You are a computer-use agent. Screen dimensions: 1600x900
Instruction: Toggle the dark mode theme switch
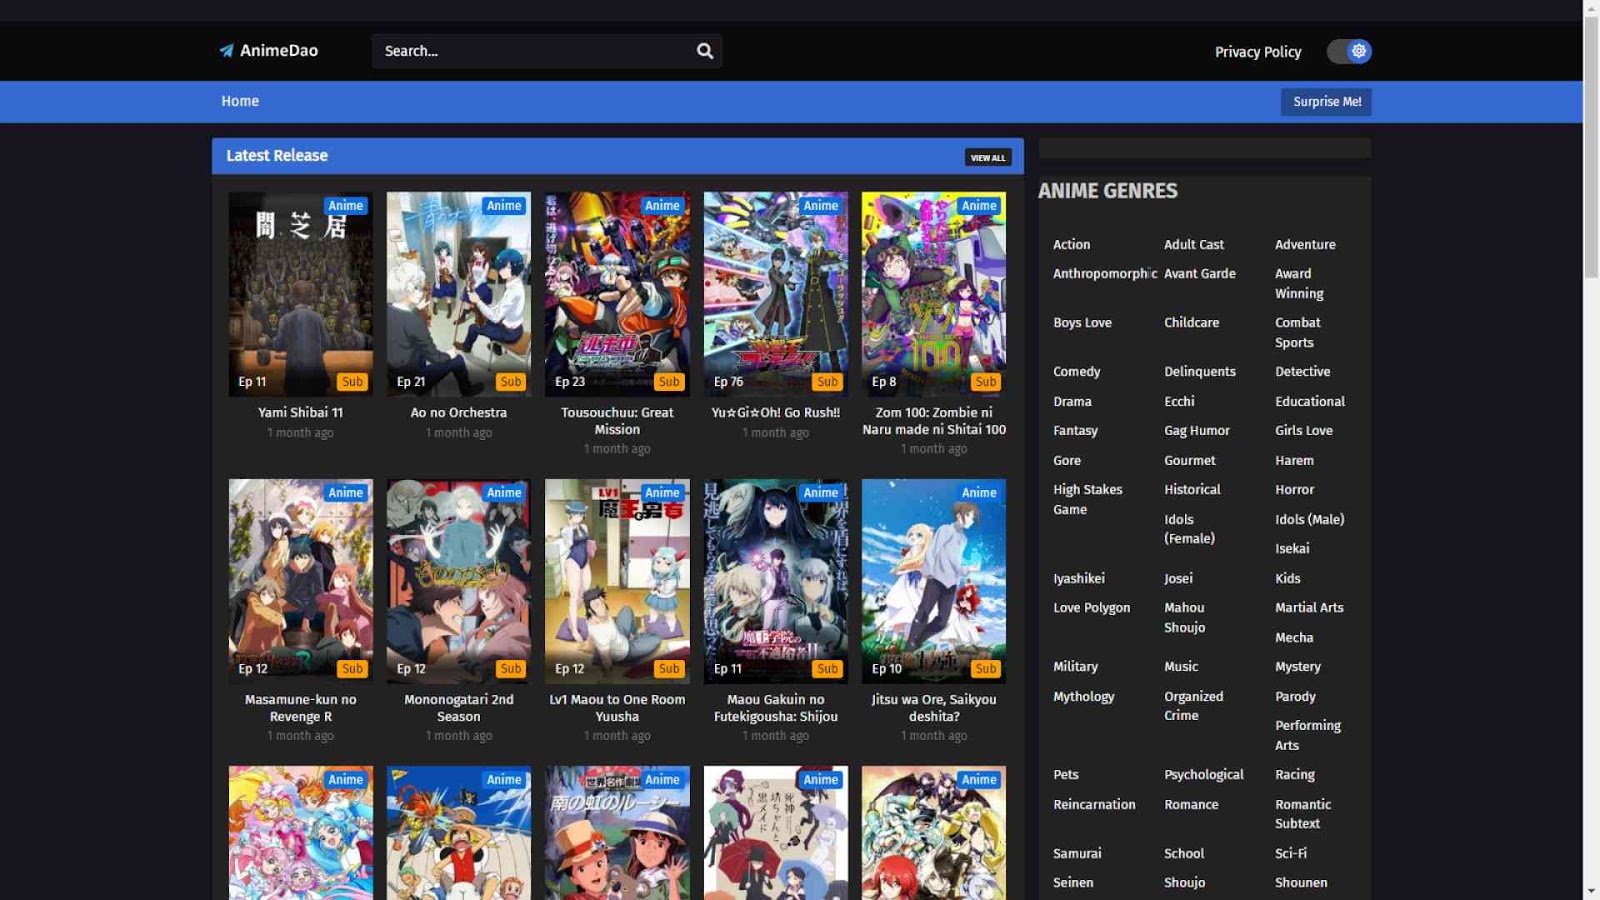tap(1348, 51)
